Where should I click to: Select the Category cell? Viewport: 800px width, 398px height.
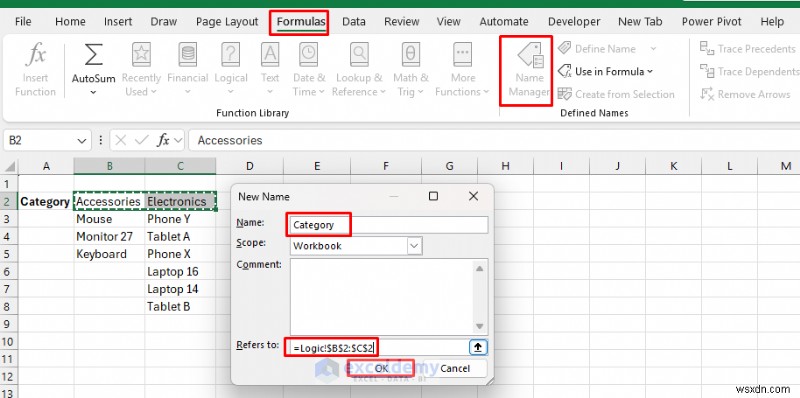pyautogui.click(x=45, y=202)
